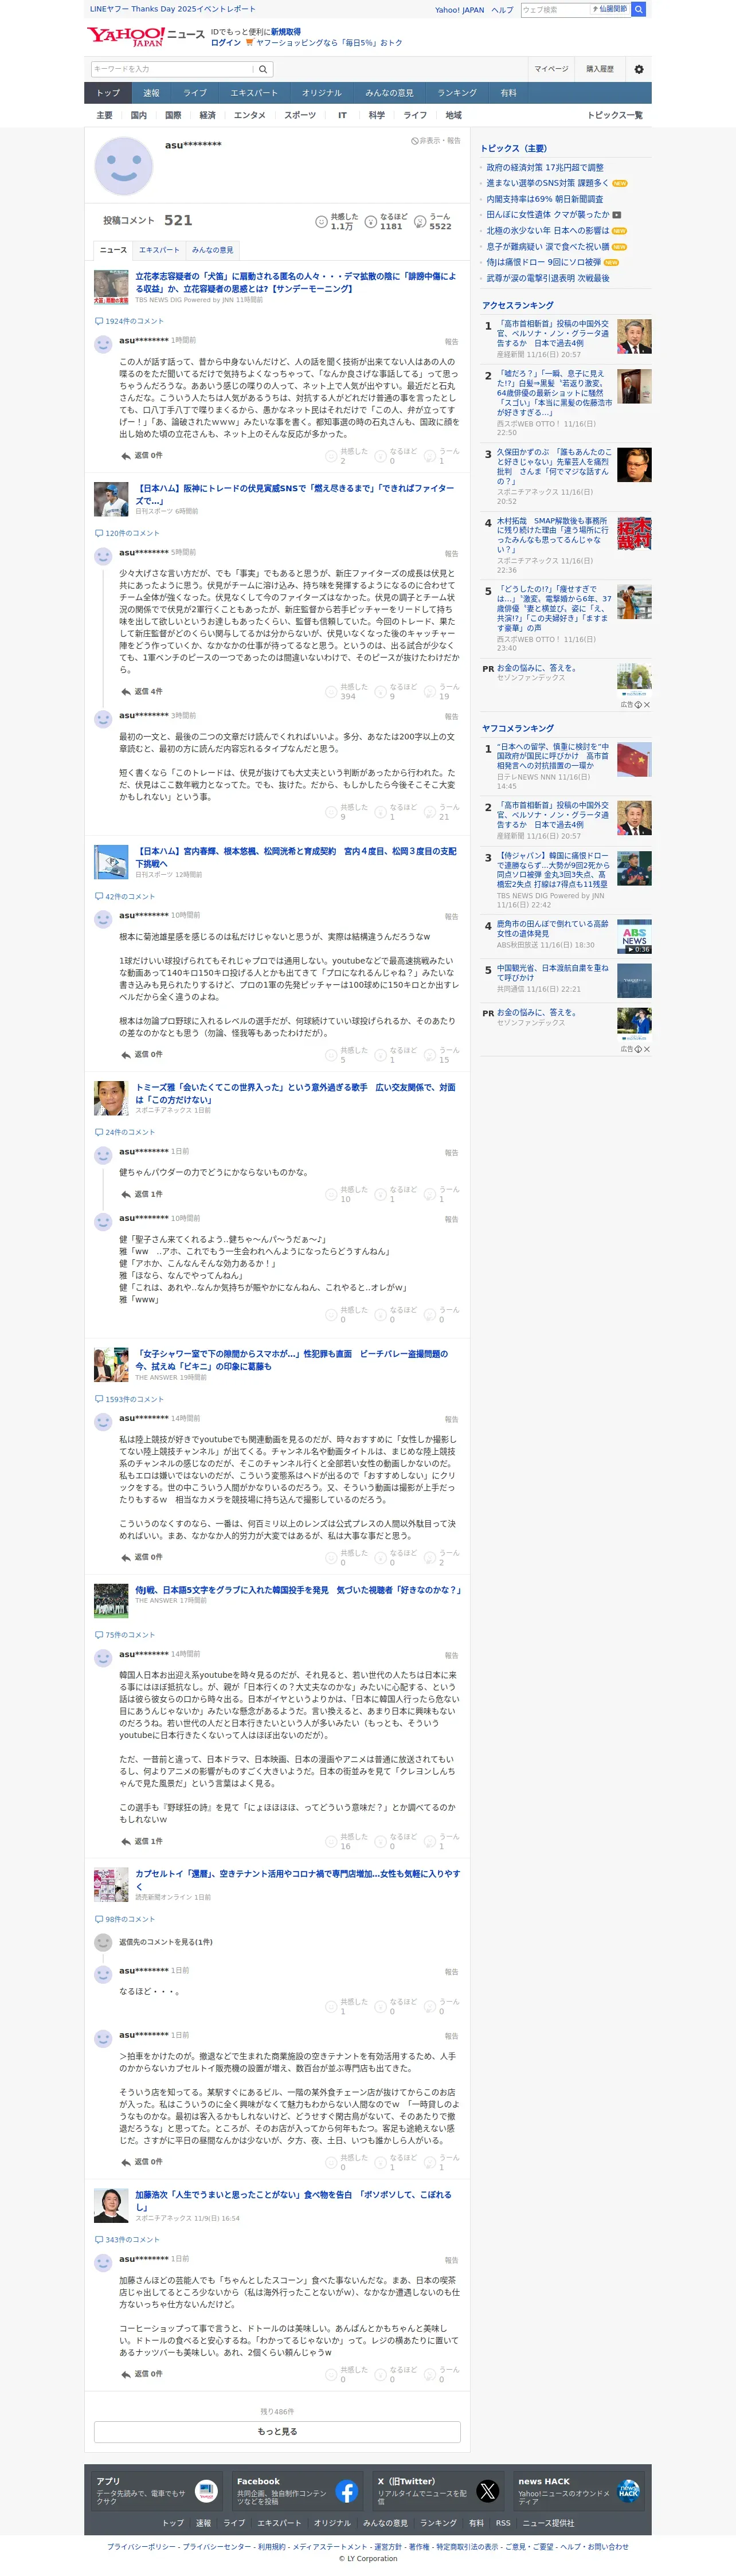
Task: Open the トピックス一覧 link
Action: 615,115
